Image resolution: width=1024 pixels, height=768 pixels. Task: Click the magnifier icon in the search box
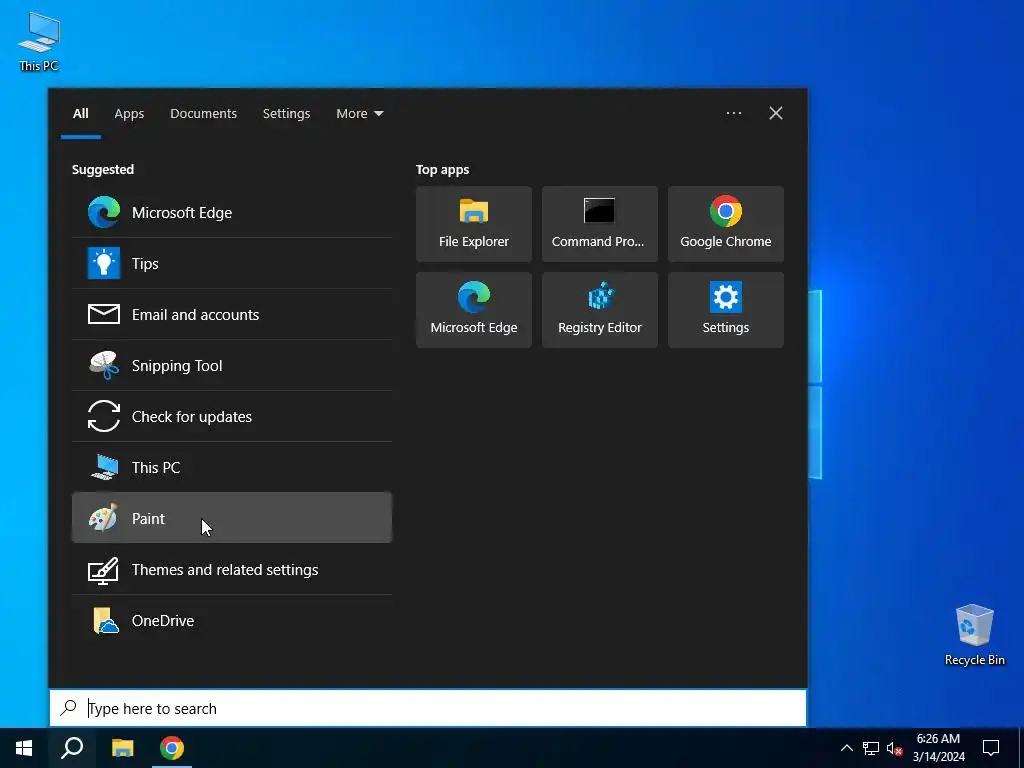(69, 707)
